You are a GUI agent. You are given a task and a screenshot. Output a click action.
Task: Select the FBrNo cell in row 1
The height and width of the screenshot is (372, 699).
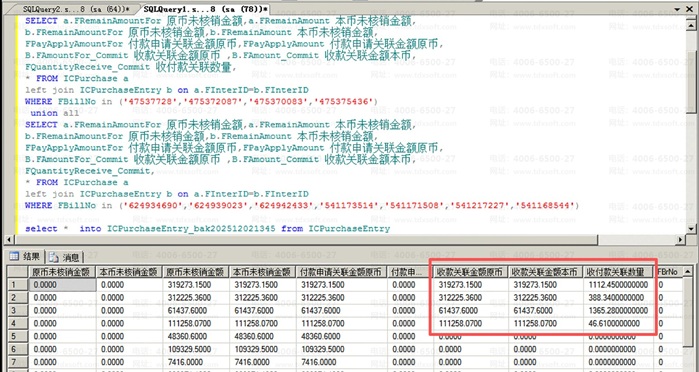click(x=668, y=285)
